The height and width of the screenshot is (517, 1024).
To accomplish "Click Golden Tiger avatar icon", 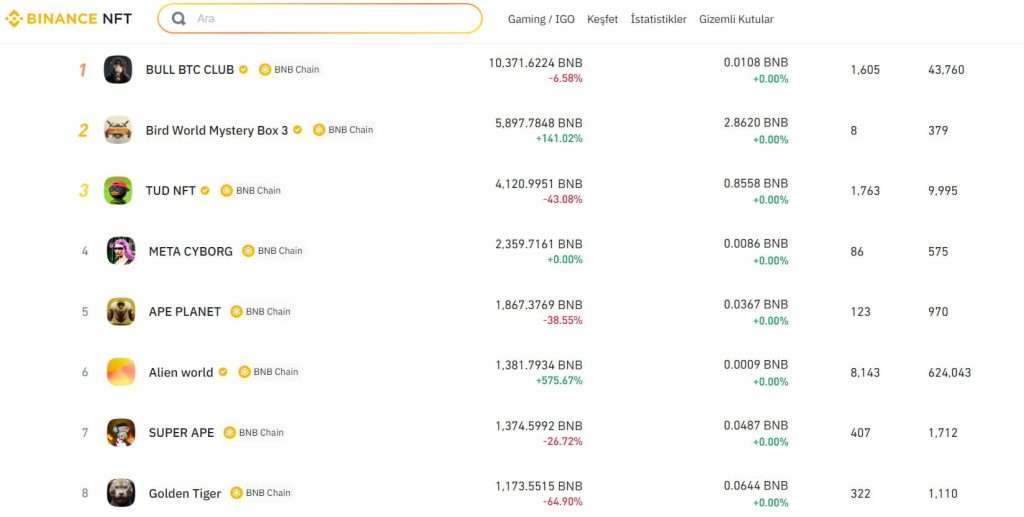I will [121, 493].
